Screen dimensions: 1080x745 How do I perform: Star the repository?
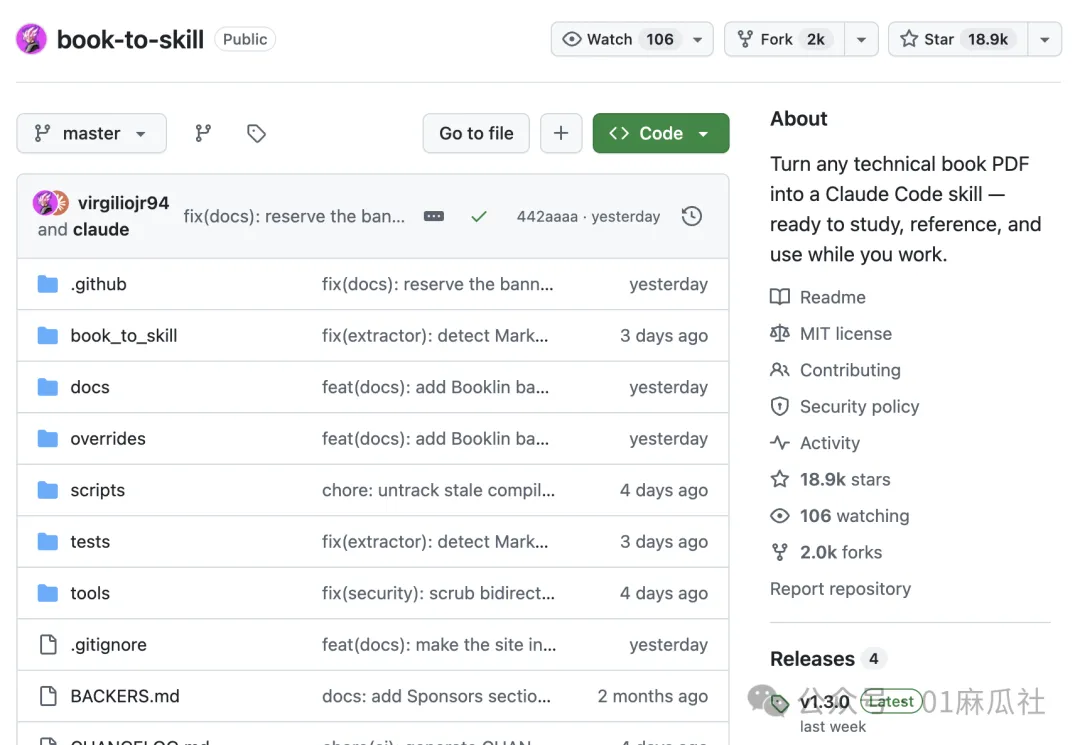pos(958,39)
